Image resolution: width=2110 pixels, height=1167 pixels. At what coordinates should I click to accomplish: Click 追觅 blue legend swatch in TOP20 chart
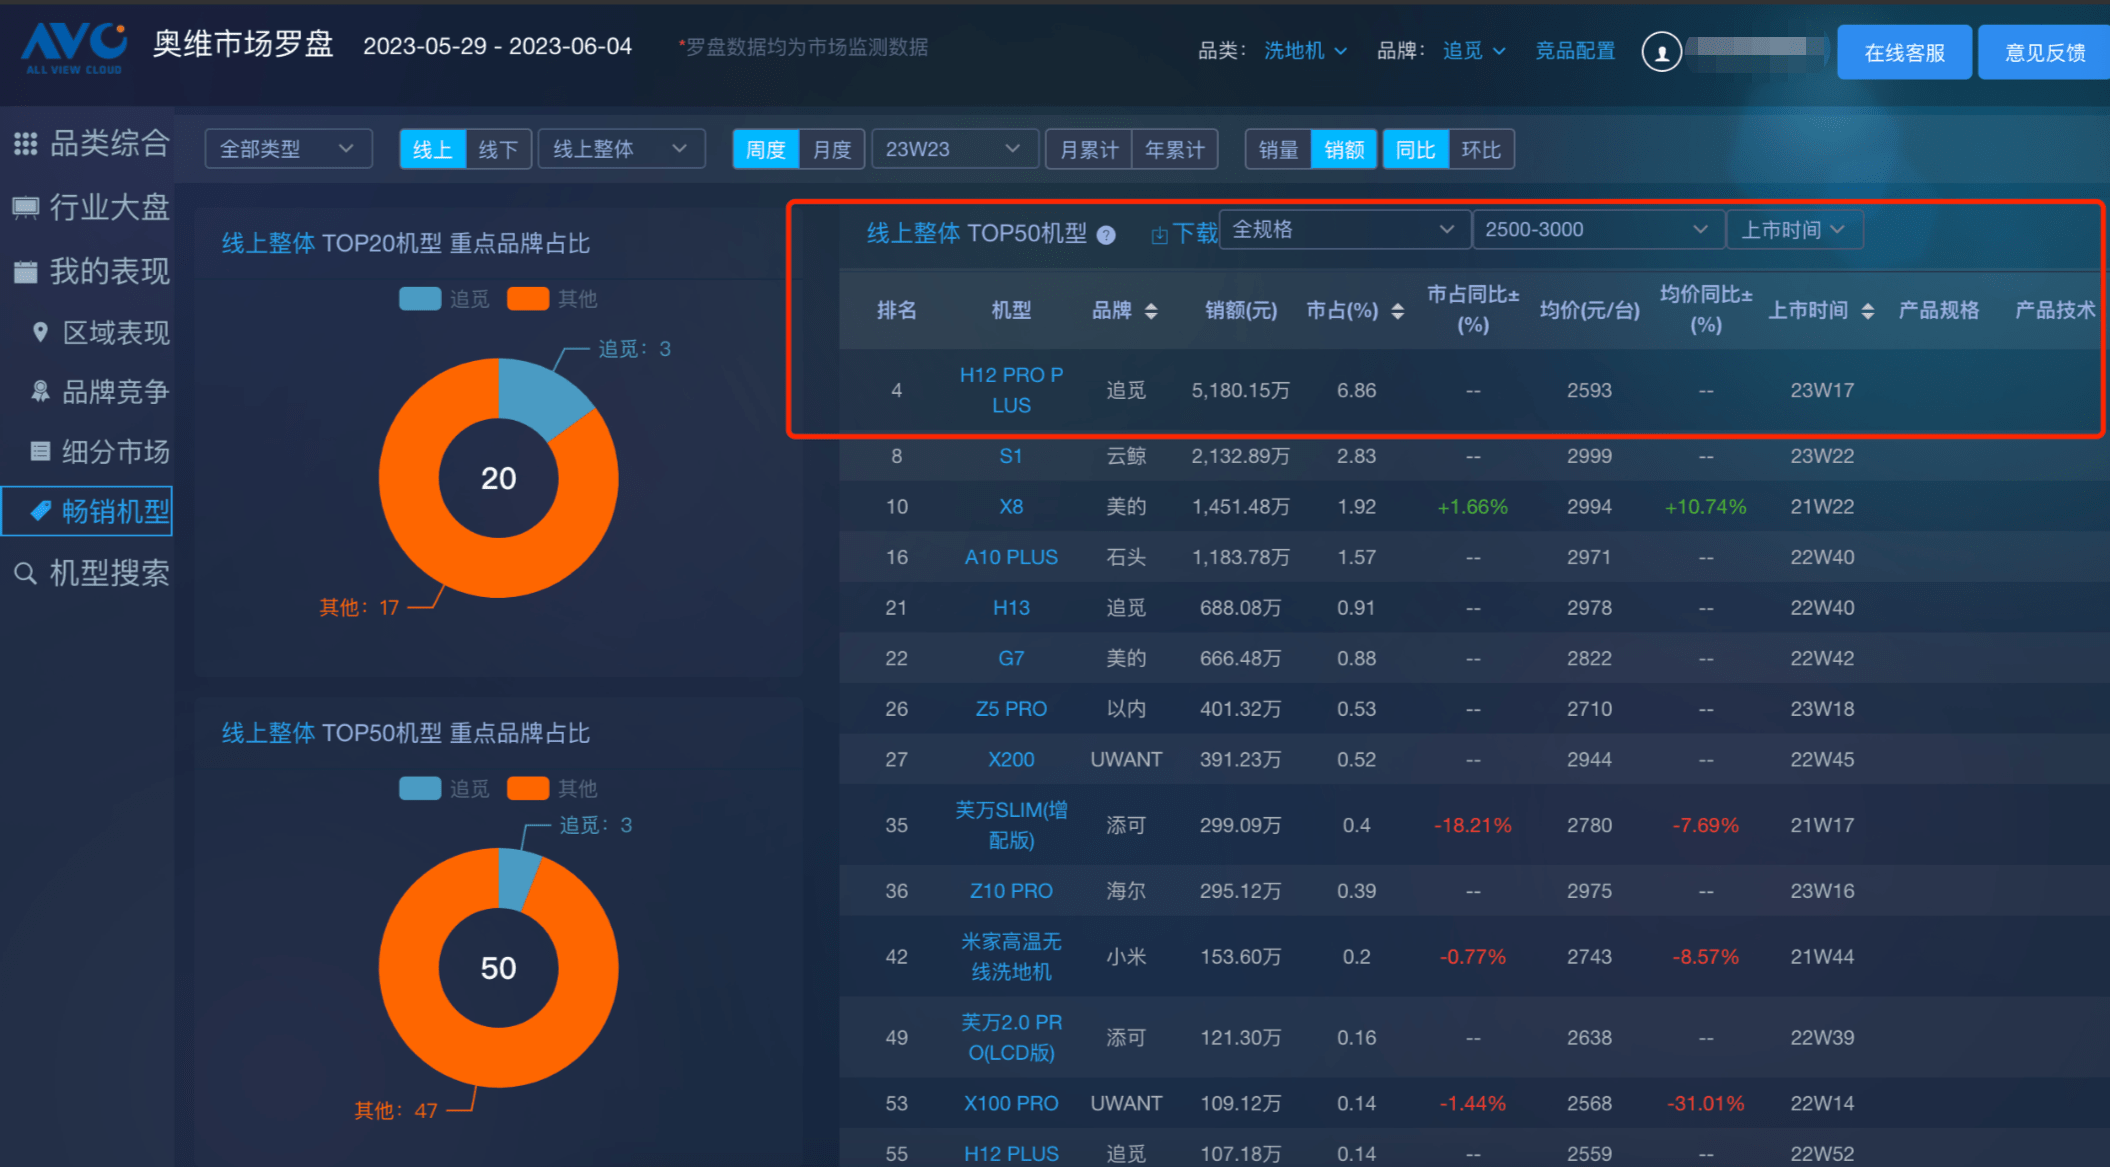click(x=420, y=298)
